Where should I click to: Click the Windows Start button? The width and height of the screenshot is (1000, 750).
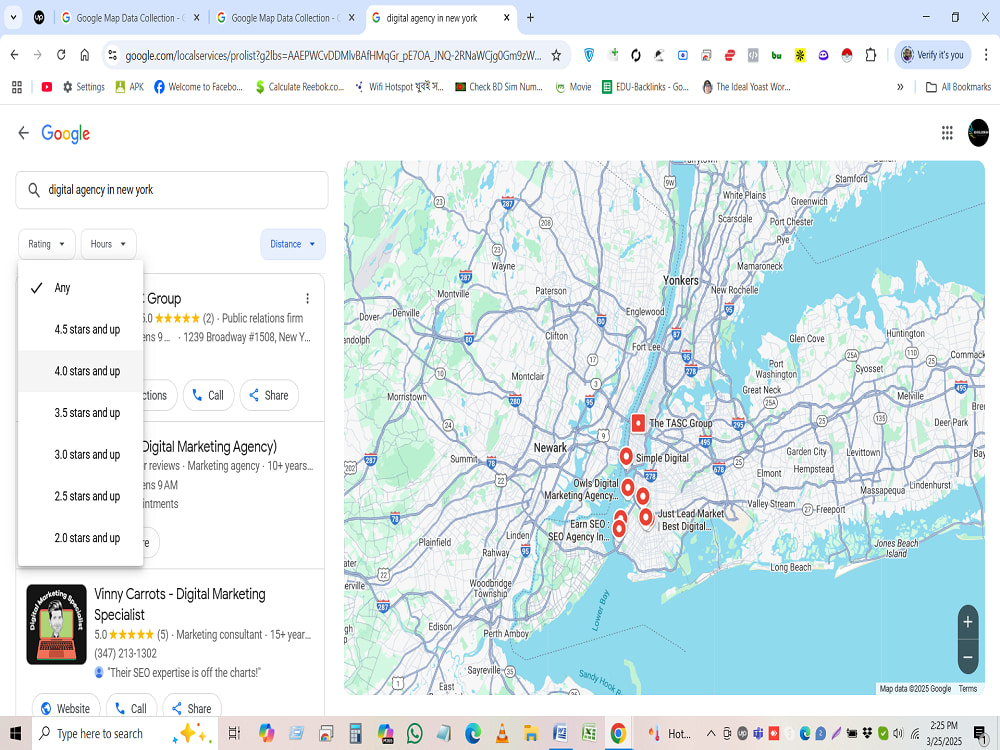pyautogui.click(x=15, y=733)
